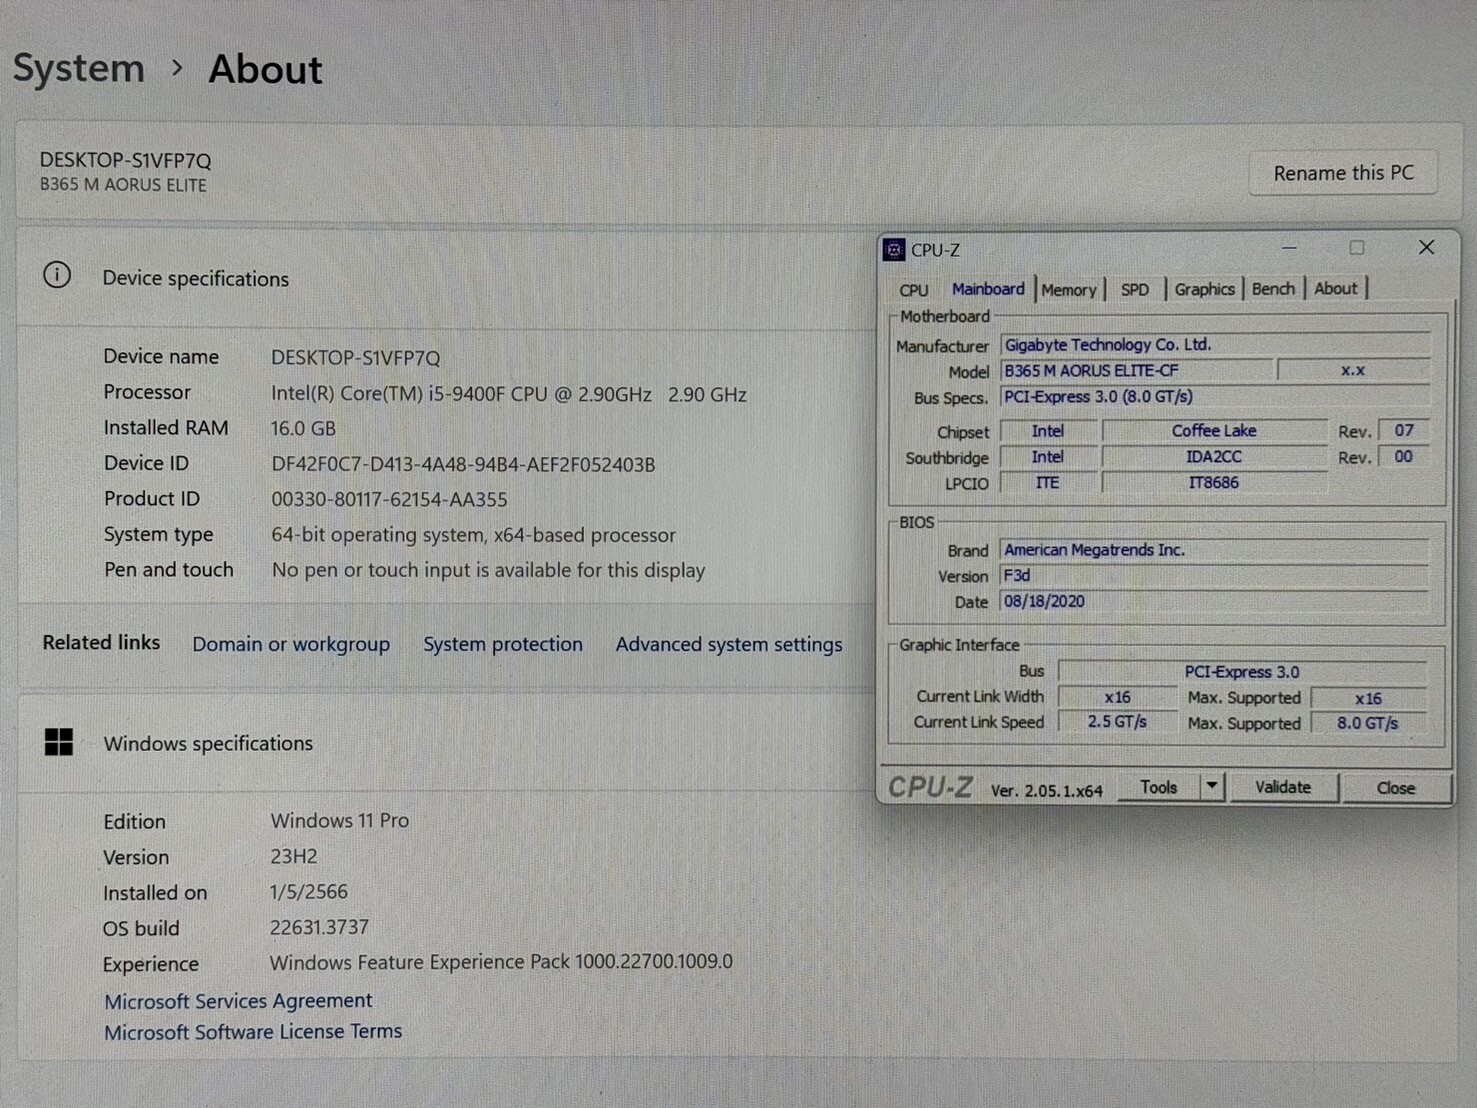The image size is (1477, 1108).
Task: Click the LPCIO value IT8686
Action: (1214, 483)
